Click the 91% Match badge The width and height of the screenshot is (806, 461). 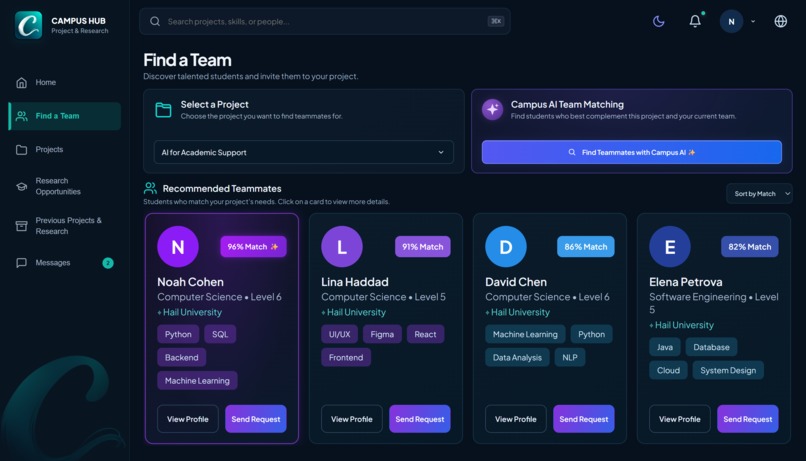423,247
